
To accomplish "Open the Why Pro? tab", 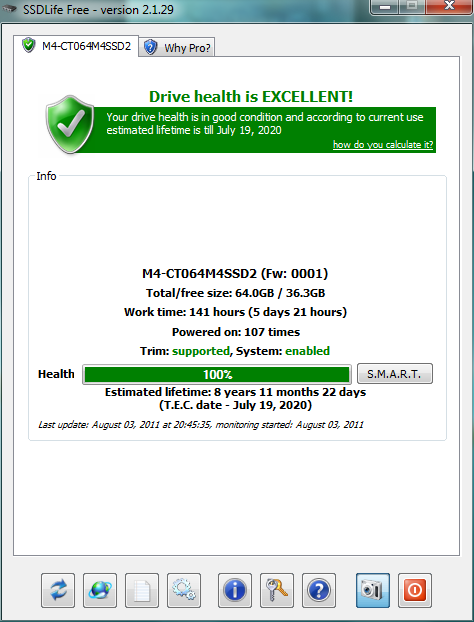I will coord(177,48).
